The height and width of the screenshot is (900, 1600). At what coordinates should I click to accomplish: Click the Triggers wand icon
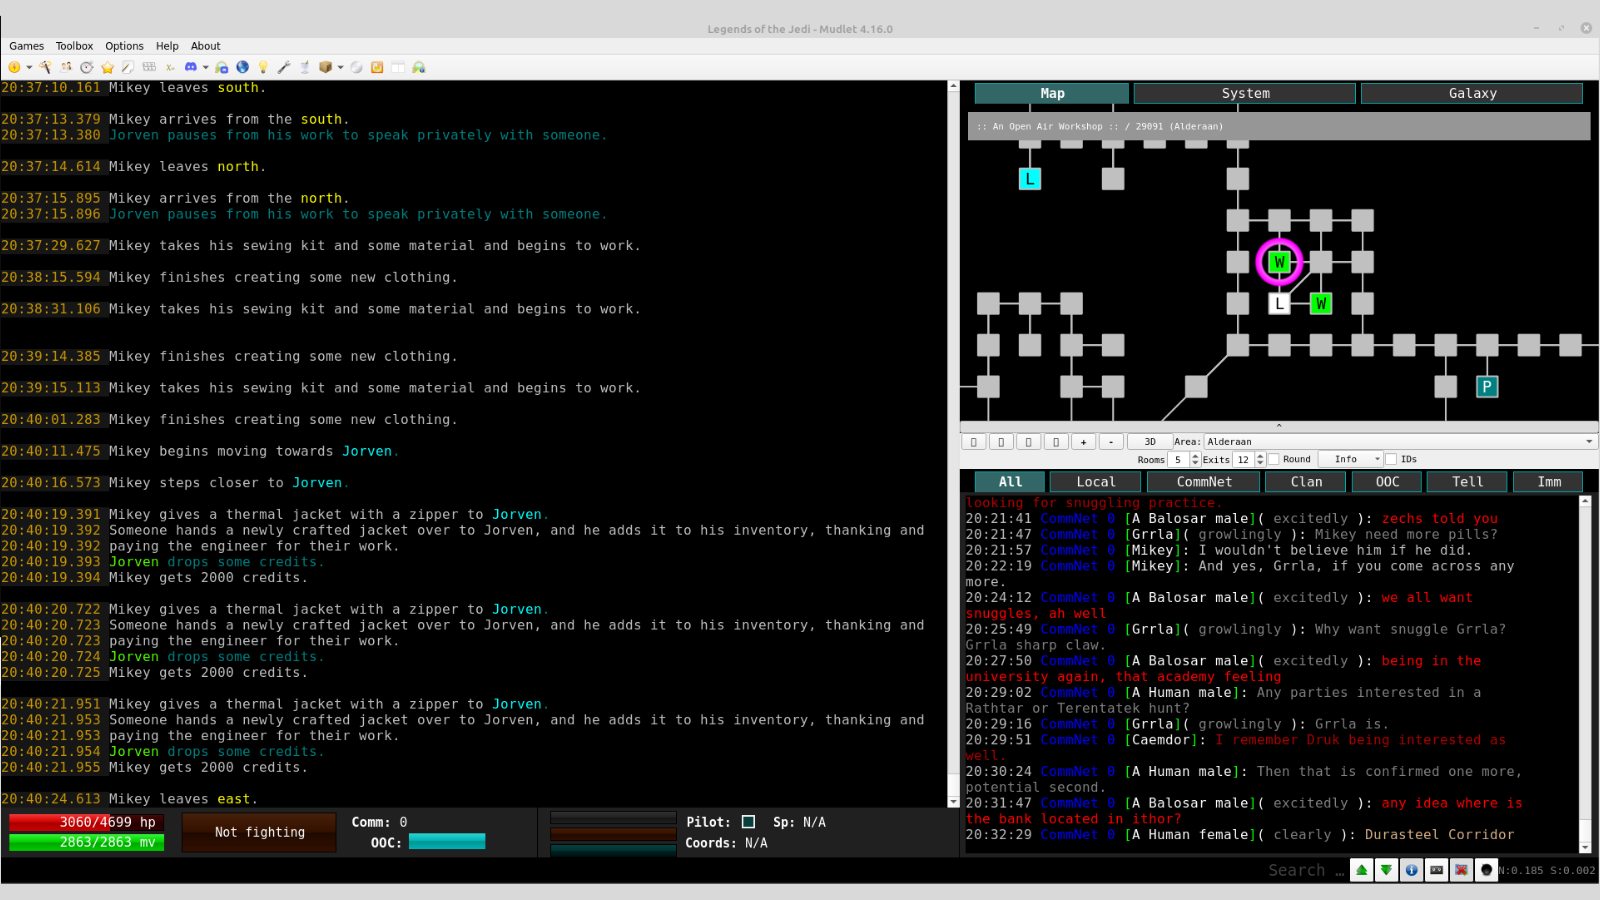click(45, 67)
